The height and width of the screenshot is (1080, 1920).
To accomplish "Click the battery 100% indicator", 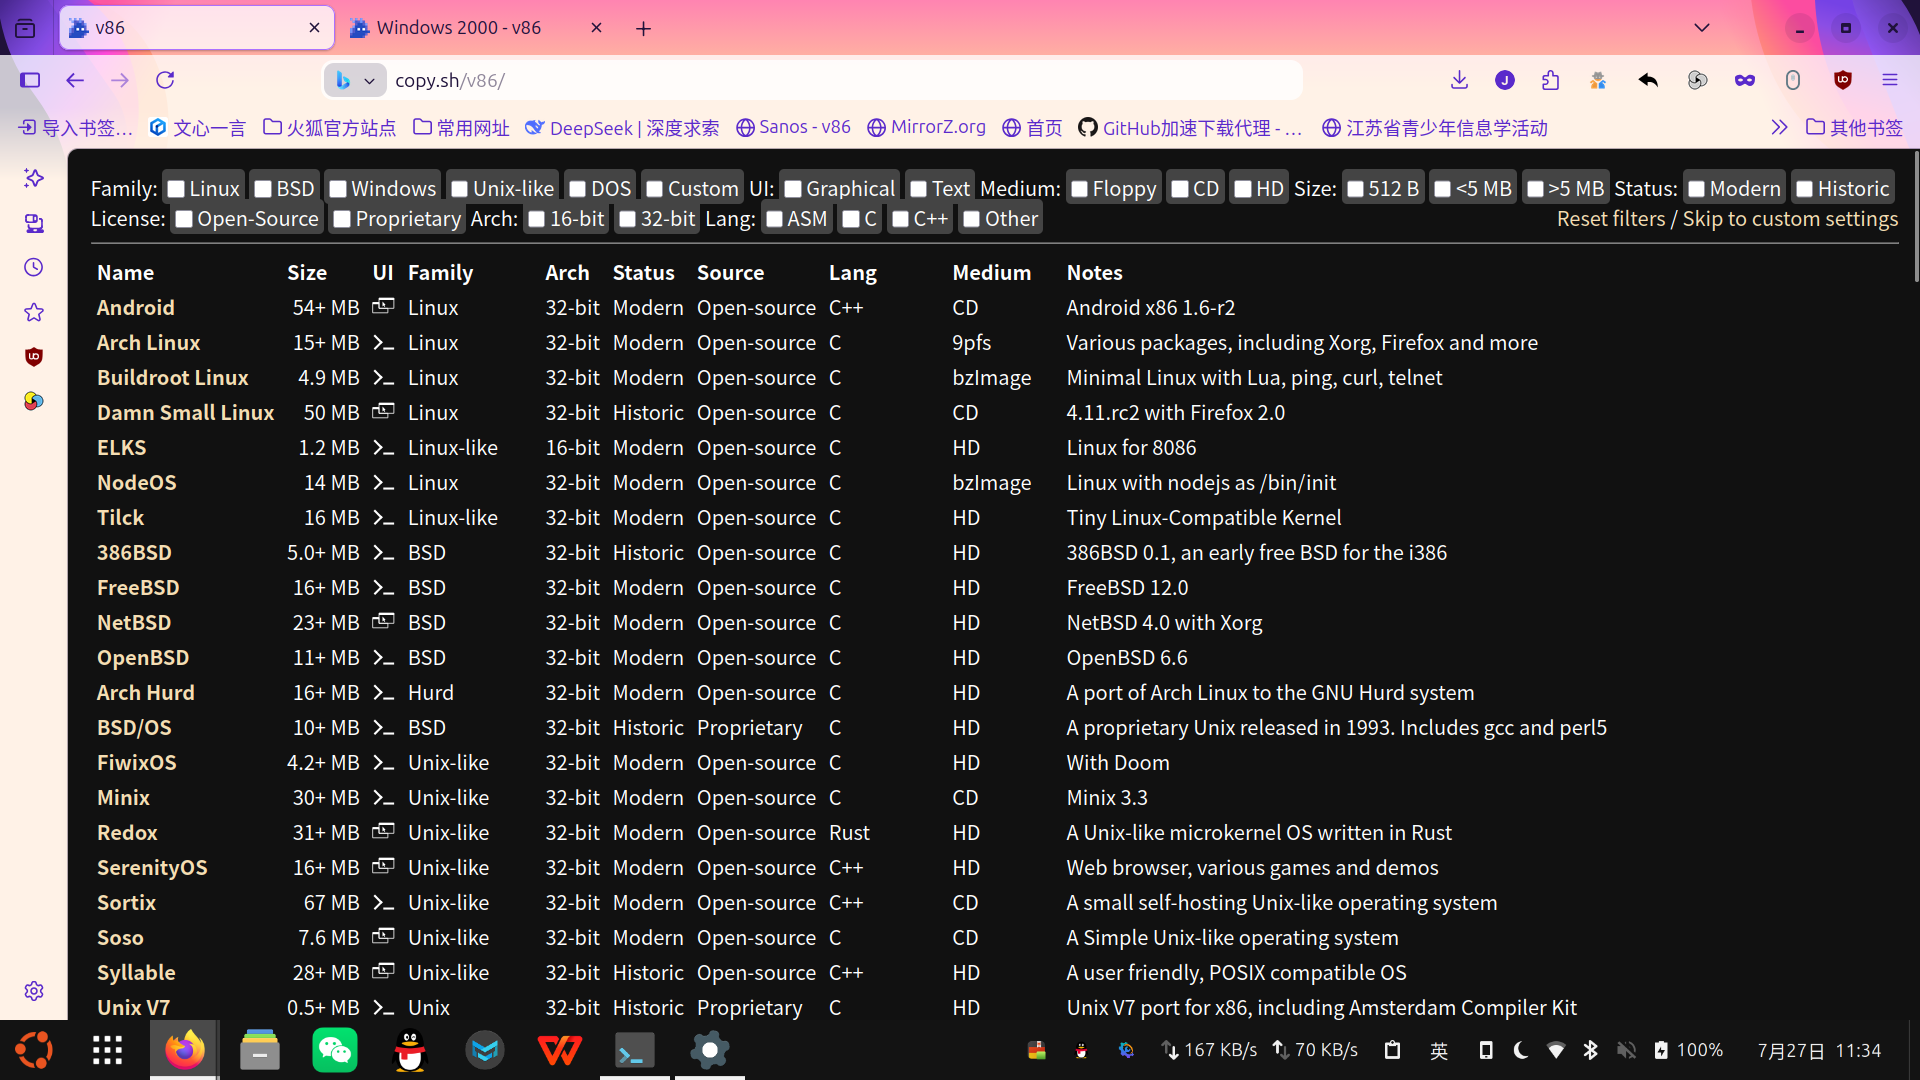I will coord(1689,1050).
